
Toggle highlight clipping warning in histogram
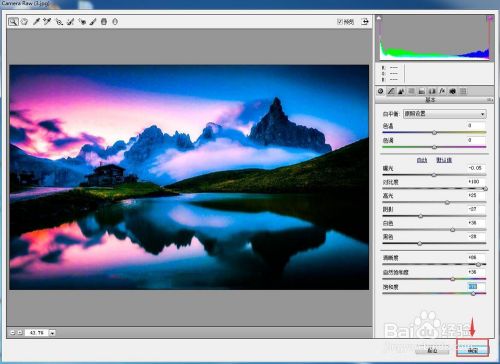pos(490,18)
